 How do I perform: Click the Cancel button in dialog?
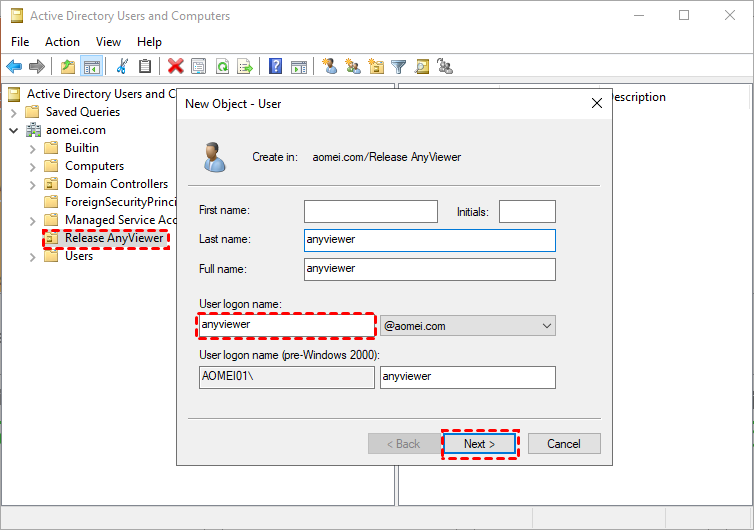(564, 444)
